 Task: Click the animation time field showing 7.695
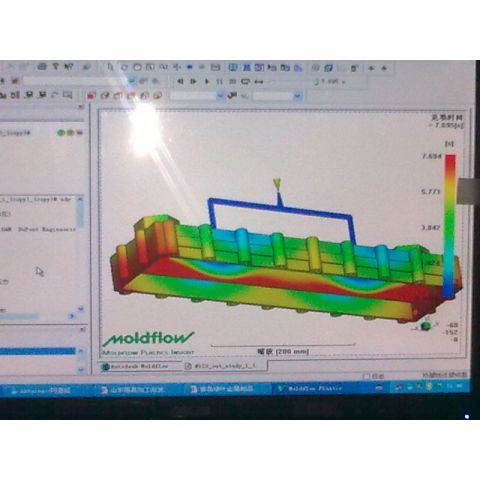coord(333,82)
